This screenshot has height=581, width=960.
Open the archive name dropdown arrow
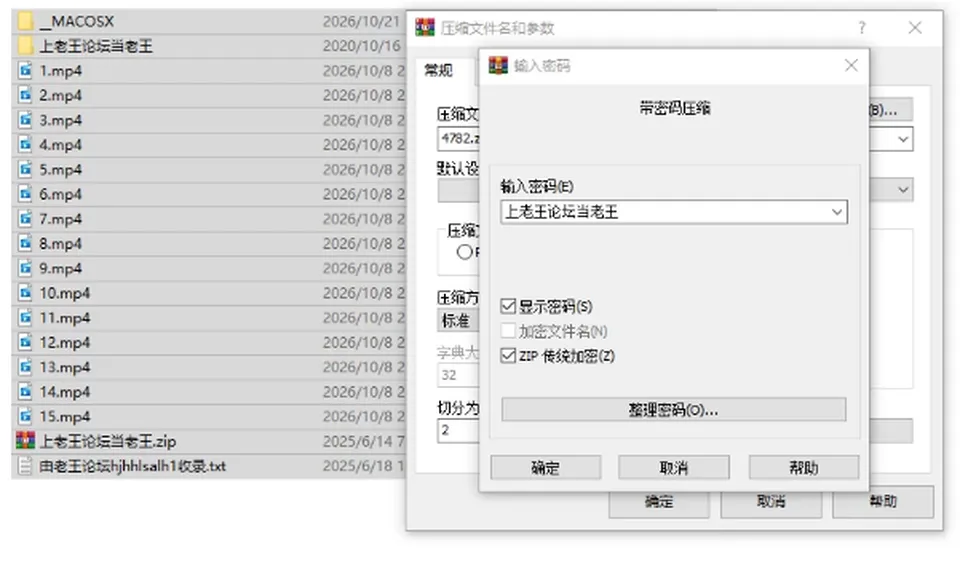903,139
